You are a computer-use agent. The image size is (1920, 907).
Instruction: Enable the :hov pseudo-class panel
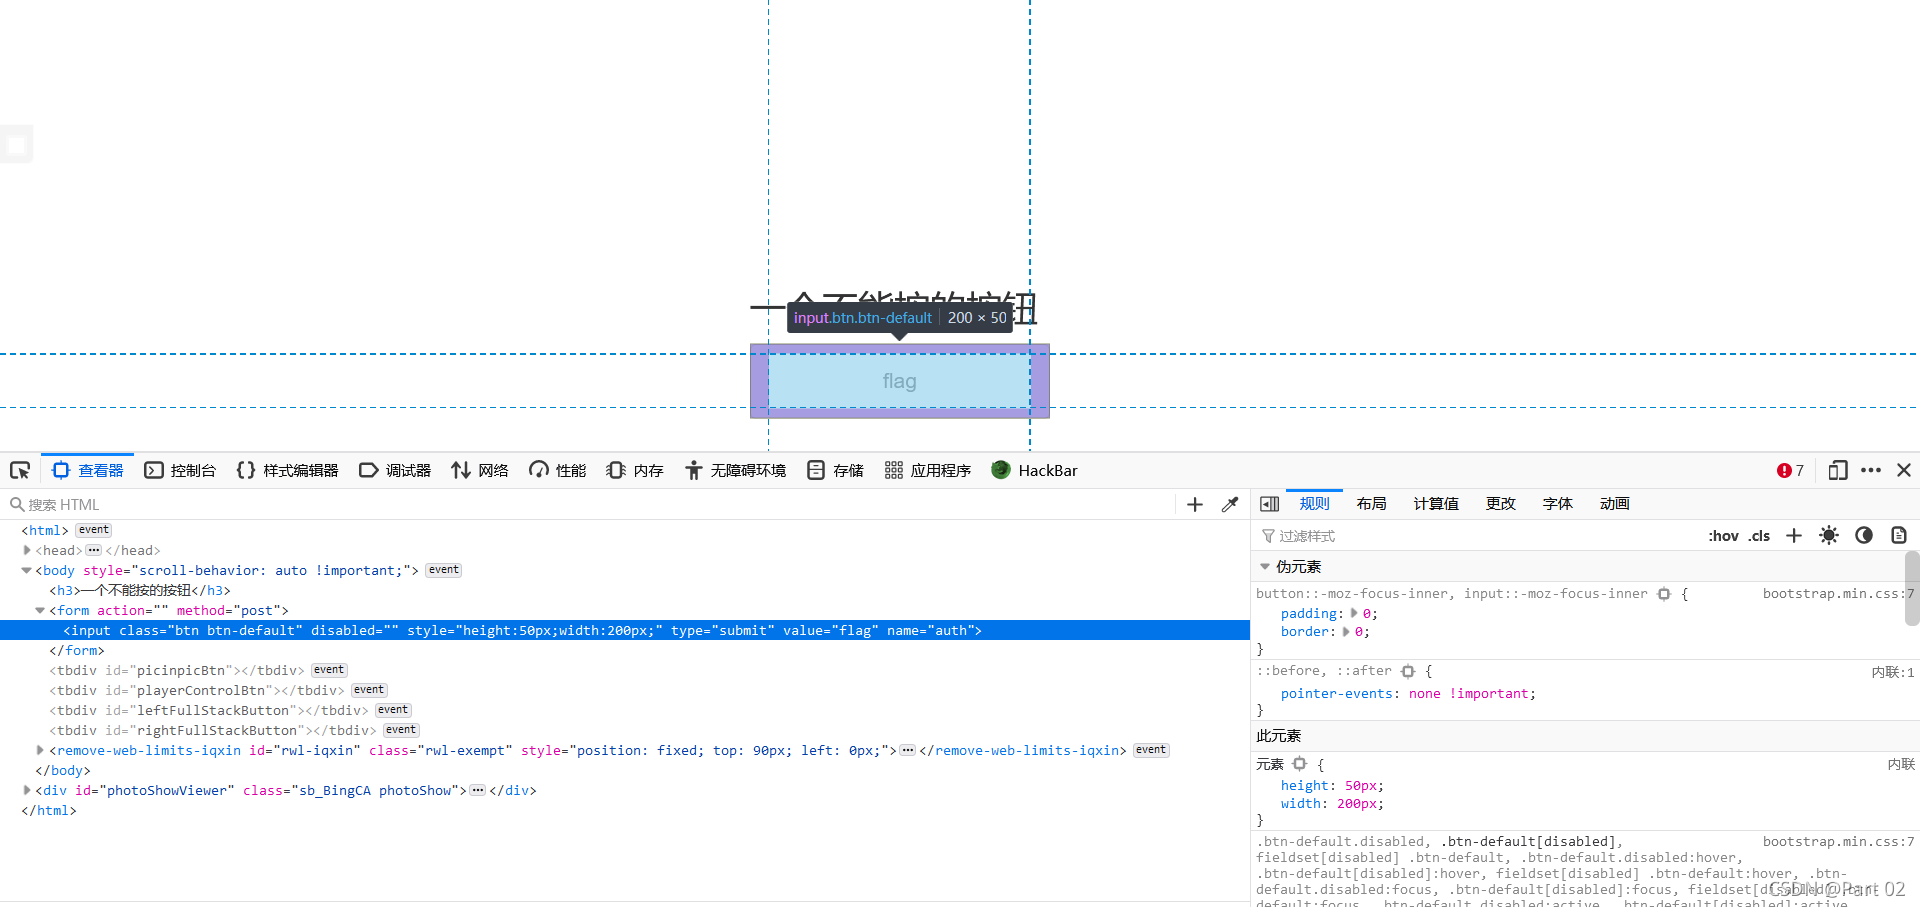coord(1723,536)
